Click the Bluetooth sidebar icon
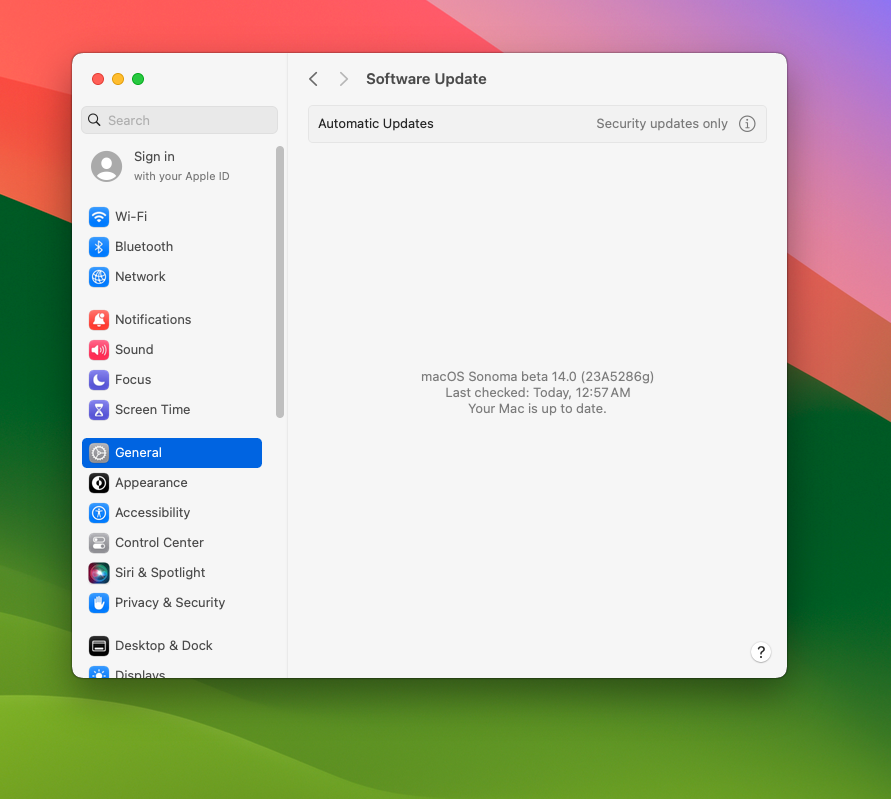 99,247
